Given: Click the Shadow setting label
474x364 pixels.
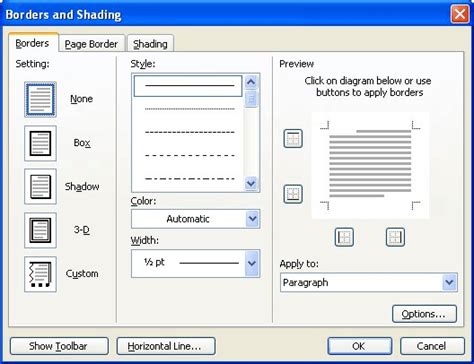Looking at the screenshot, I should click(x=82, y=186).
